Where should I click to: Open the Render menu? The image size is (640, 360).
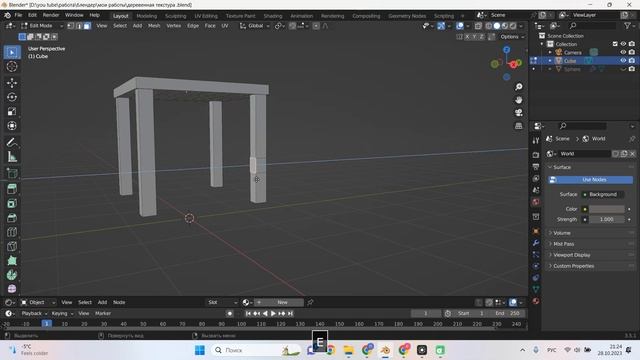[x=51, y=15]
